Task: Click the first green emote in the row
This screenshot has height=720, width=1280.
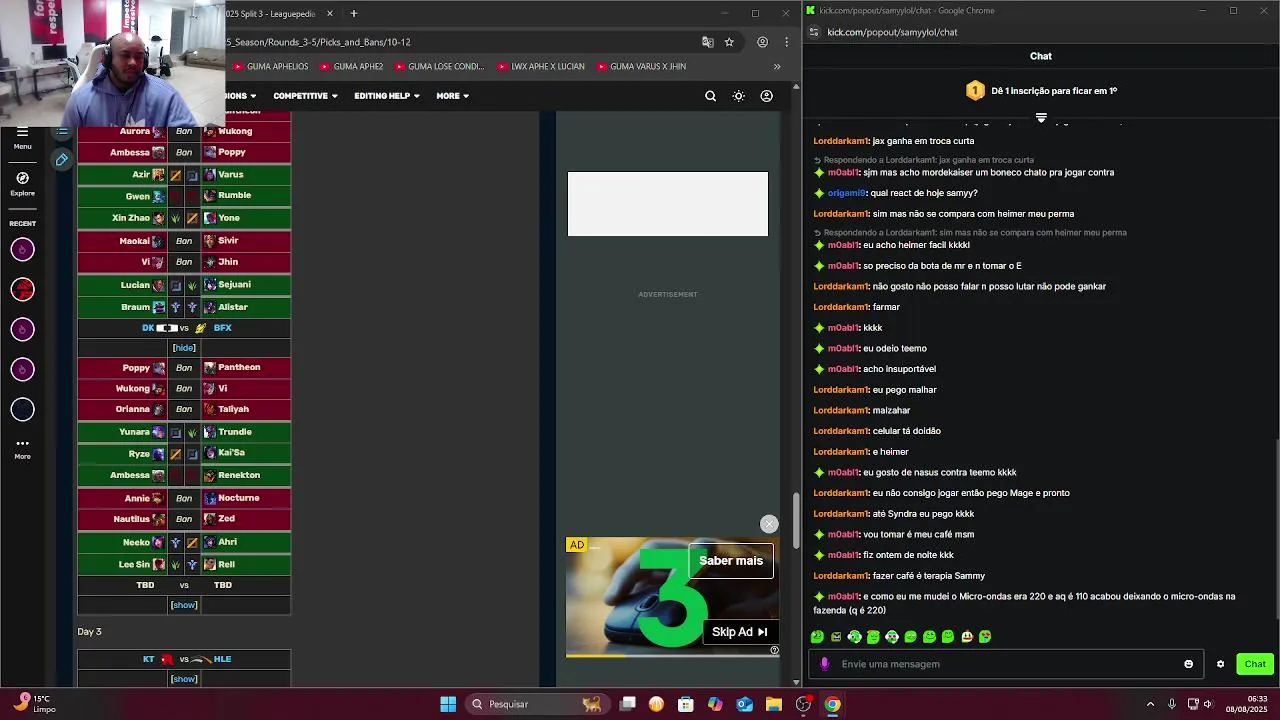Action: click(817, 636)
